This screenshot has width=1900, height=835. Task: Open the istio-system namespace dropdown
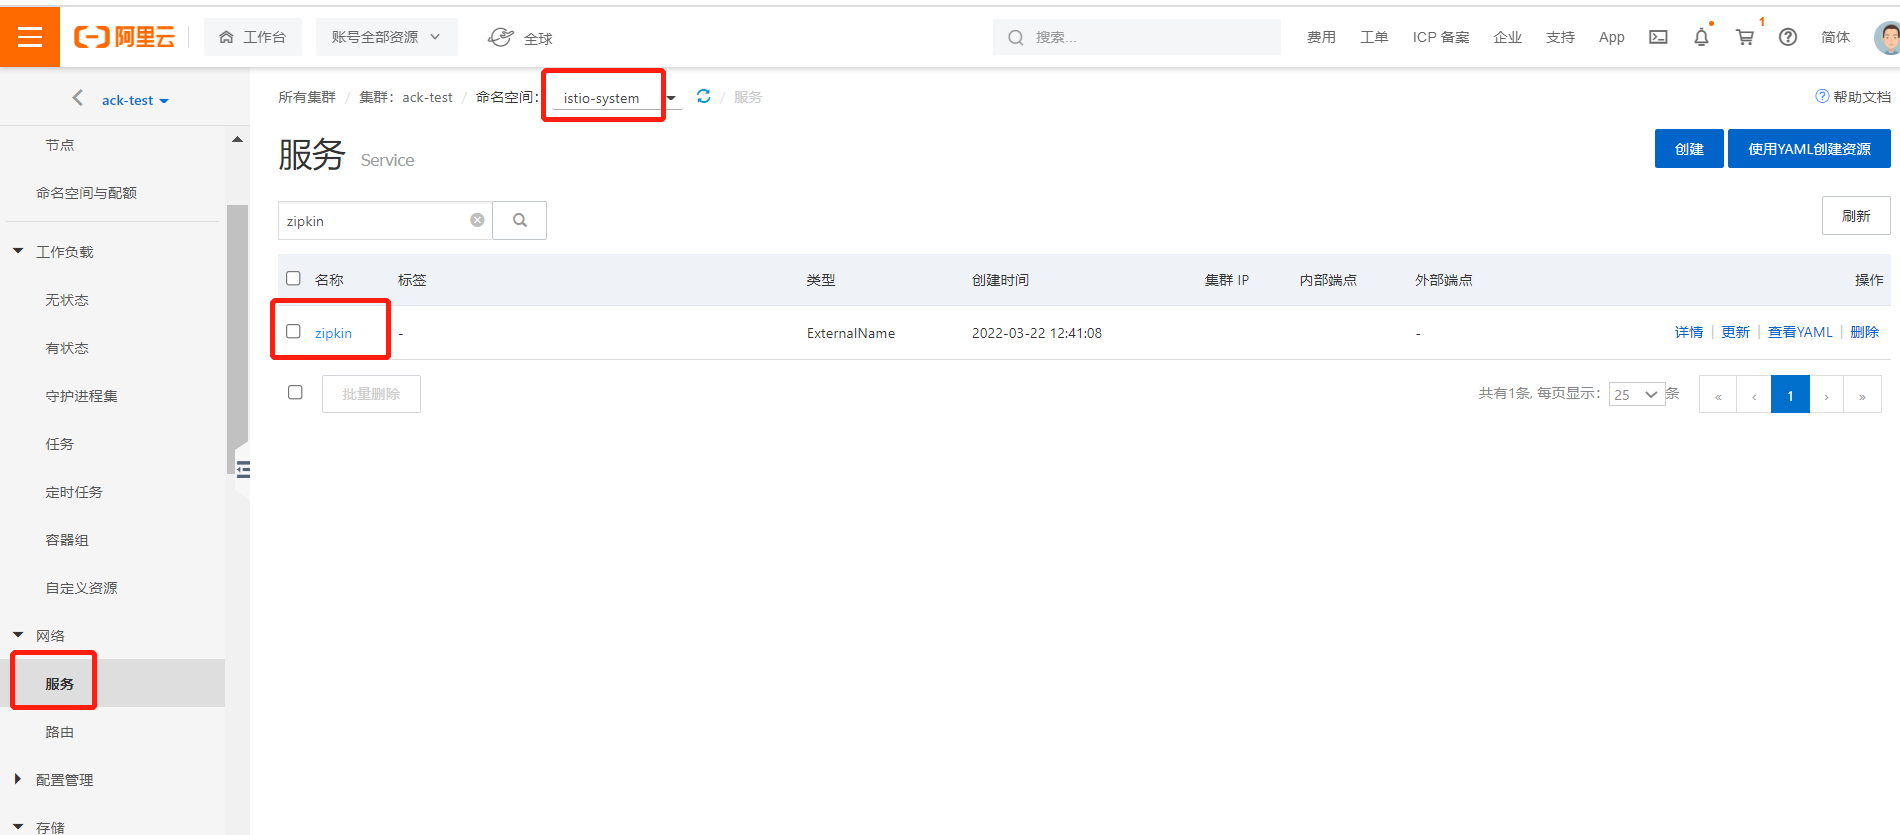(618, 98)
